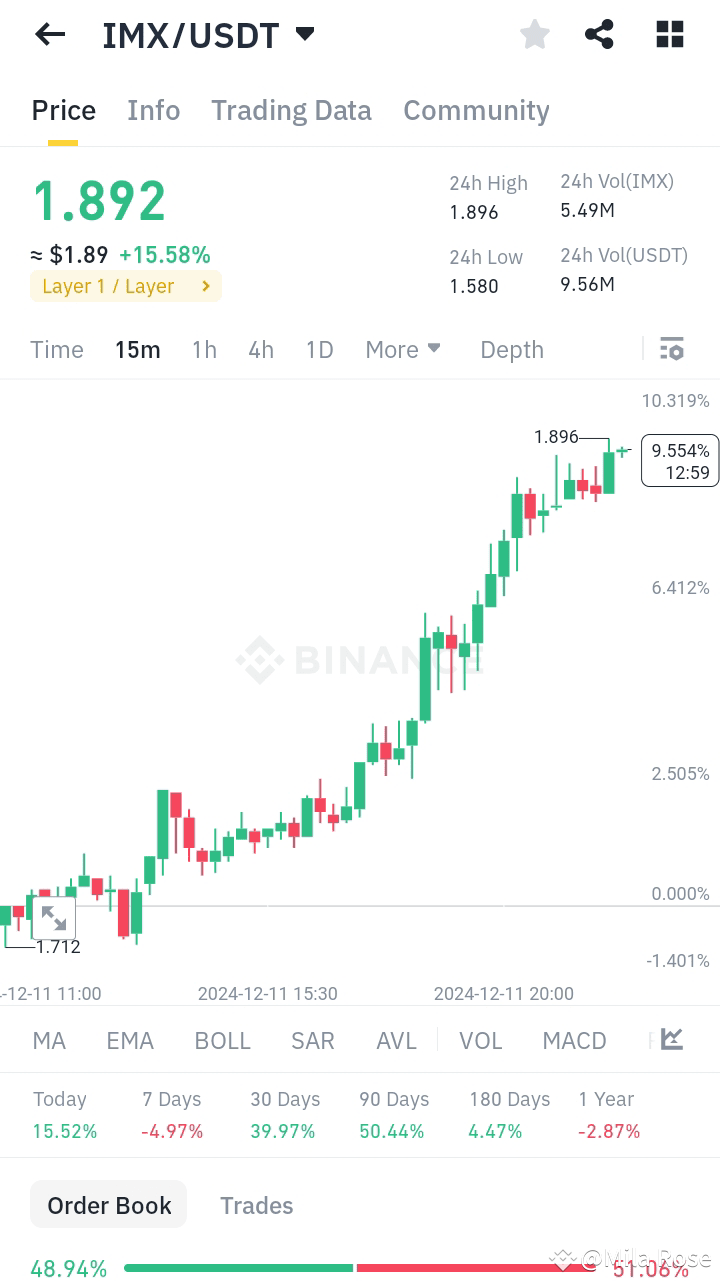
Task: Open chart settings via the settings icon
Action: pyautogui.click(x=672, y=348)
